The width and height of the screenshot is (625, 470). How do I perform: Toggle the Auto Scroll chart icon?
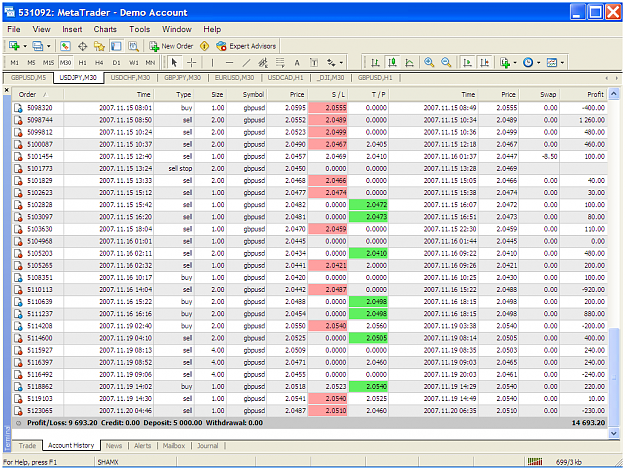(x=467, y=63)
